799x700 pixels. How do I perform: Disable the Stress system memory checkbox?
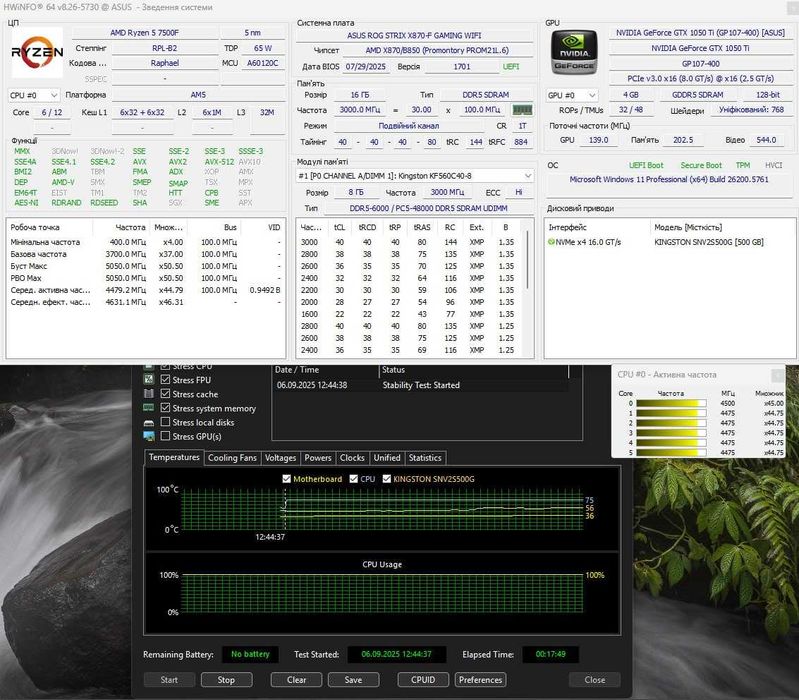pos(165,408)
